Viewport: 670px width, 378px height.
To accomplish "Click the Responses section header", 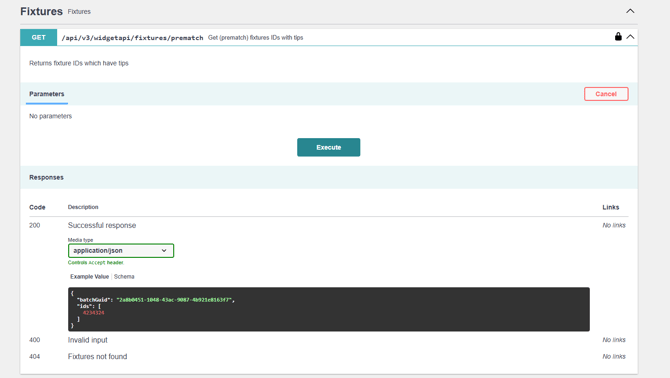I will (x=46, y=177).
